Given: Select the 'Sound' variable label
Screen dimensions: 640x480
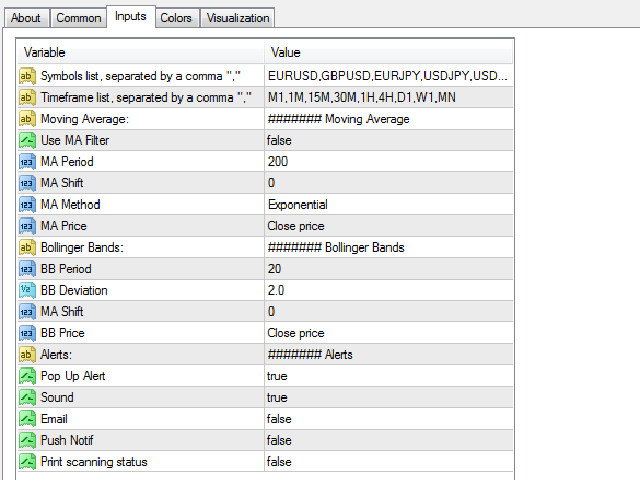Looking at the screenshot, I should coord(57,397).
